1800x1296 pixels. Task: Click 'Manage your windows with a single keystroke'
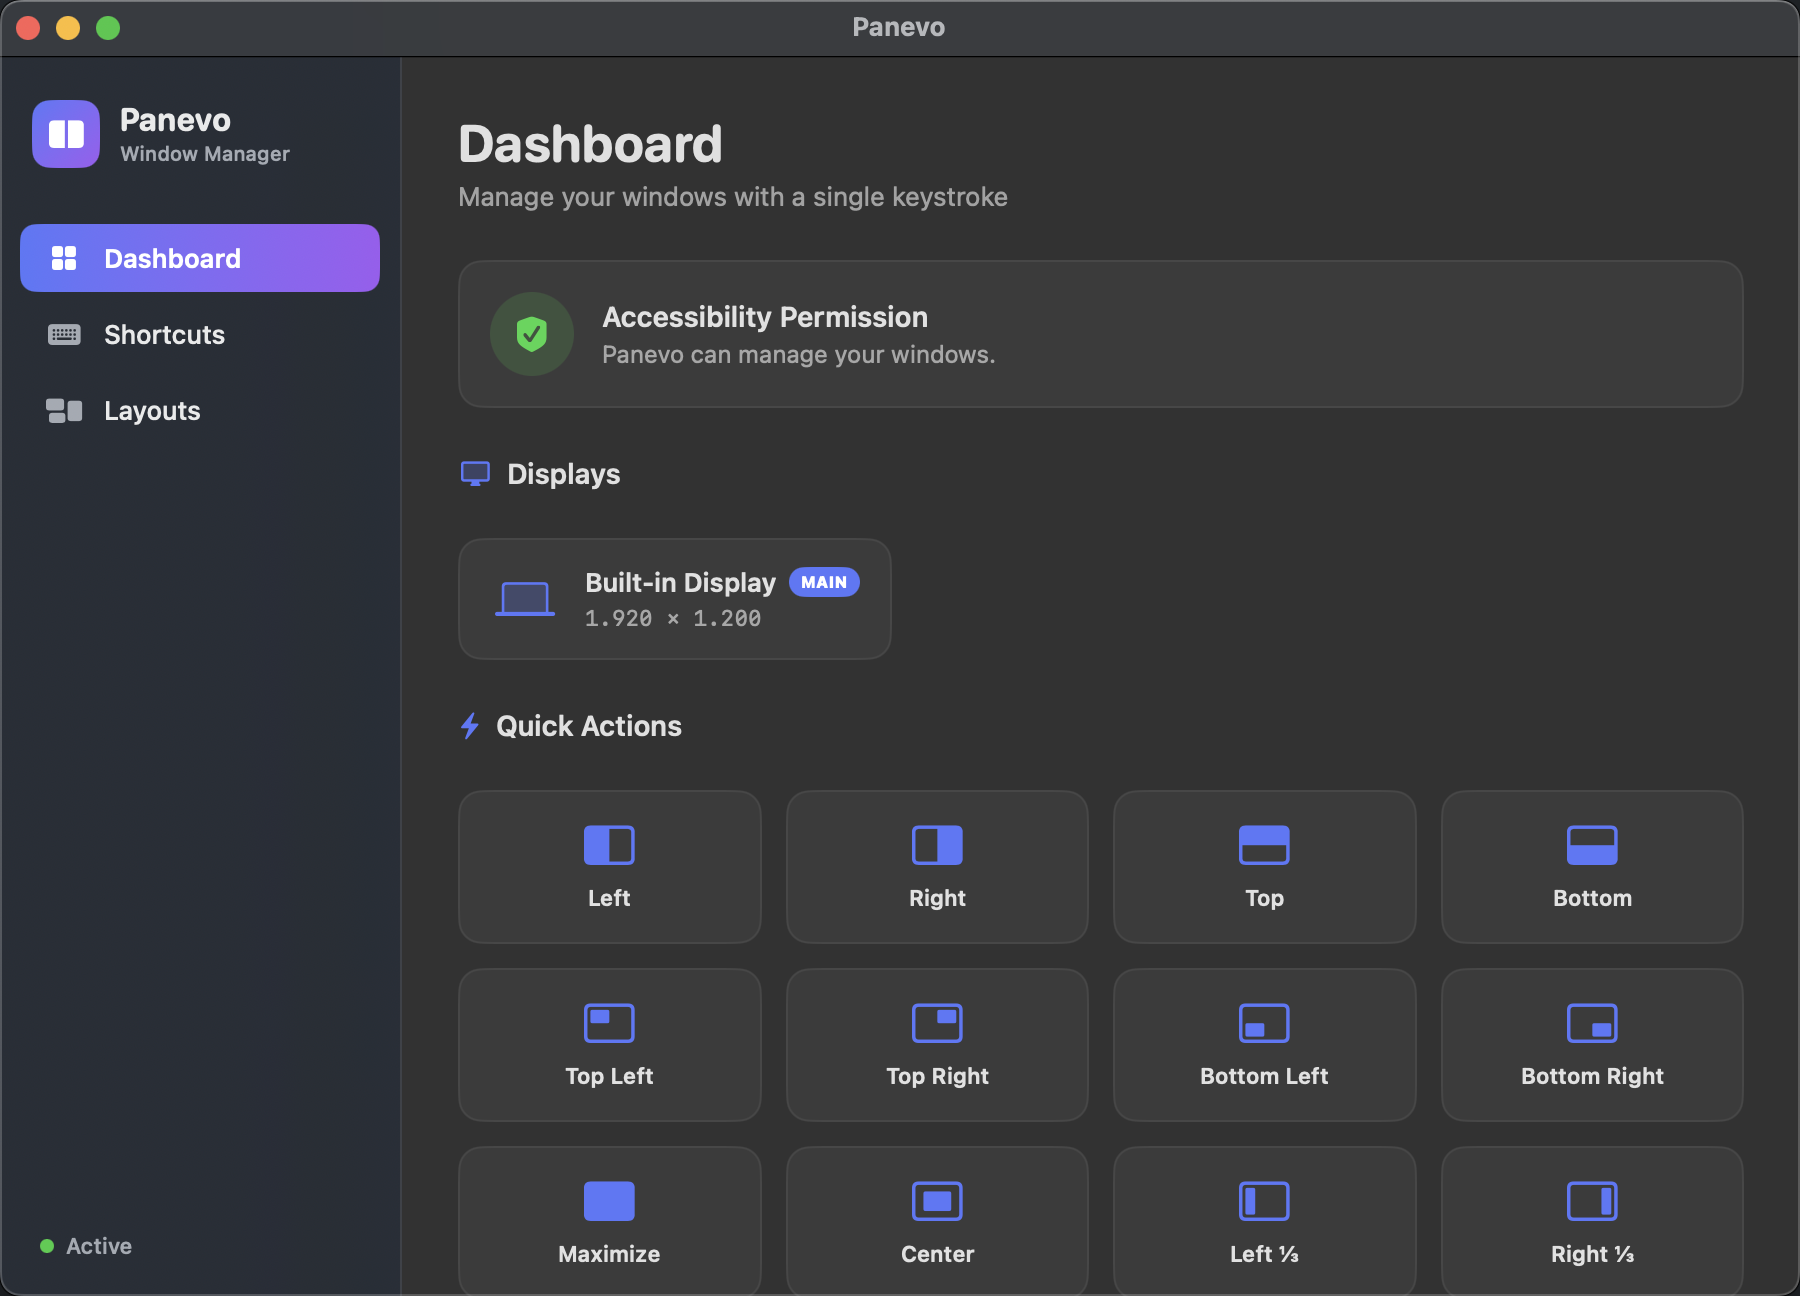point(733,197)
